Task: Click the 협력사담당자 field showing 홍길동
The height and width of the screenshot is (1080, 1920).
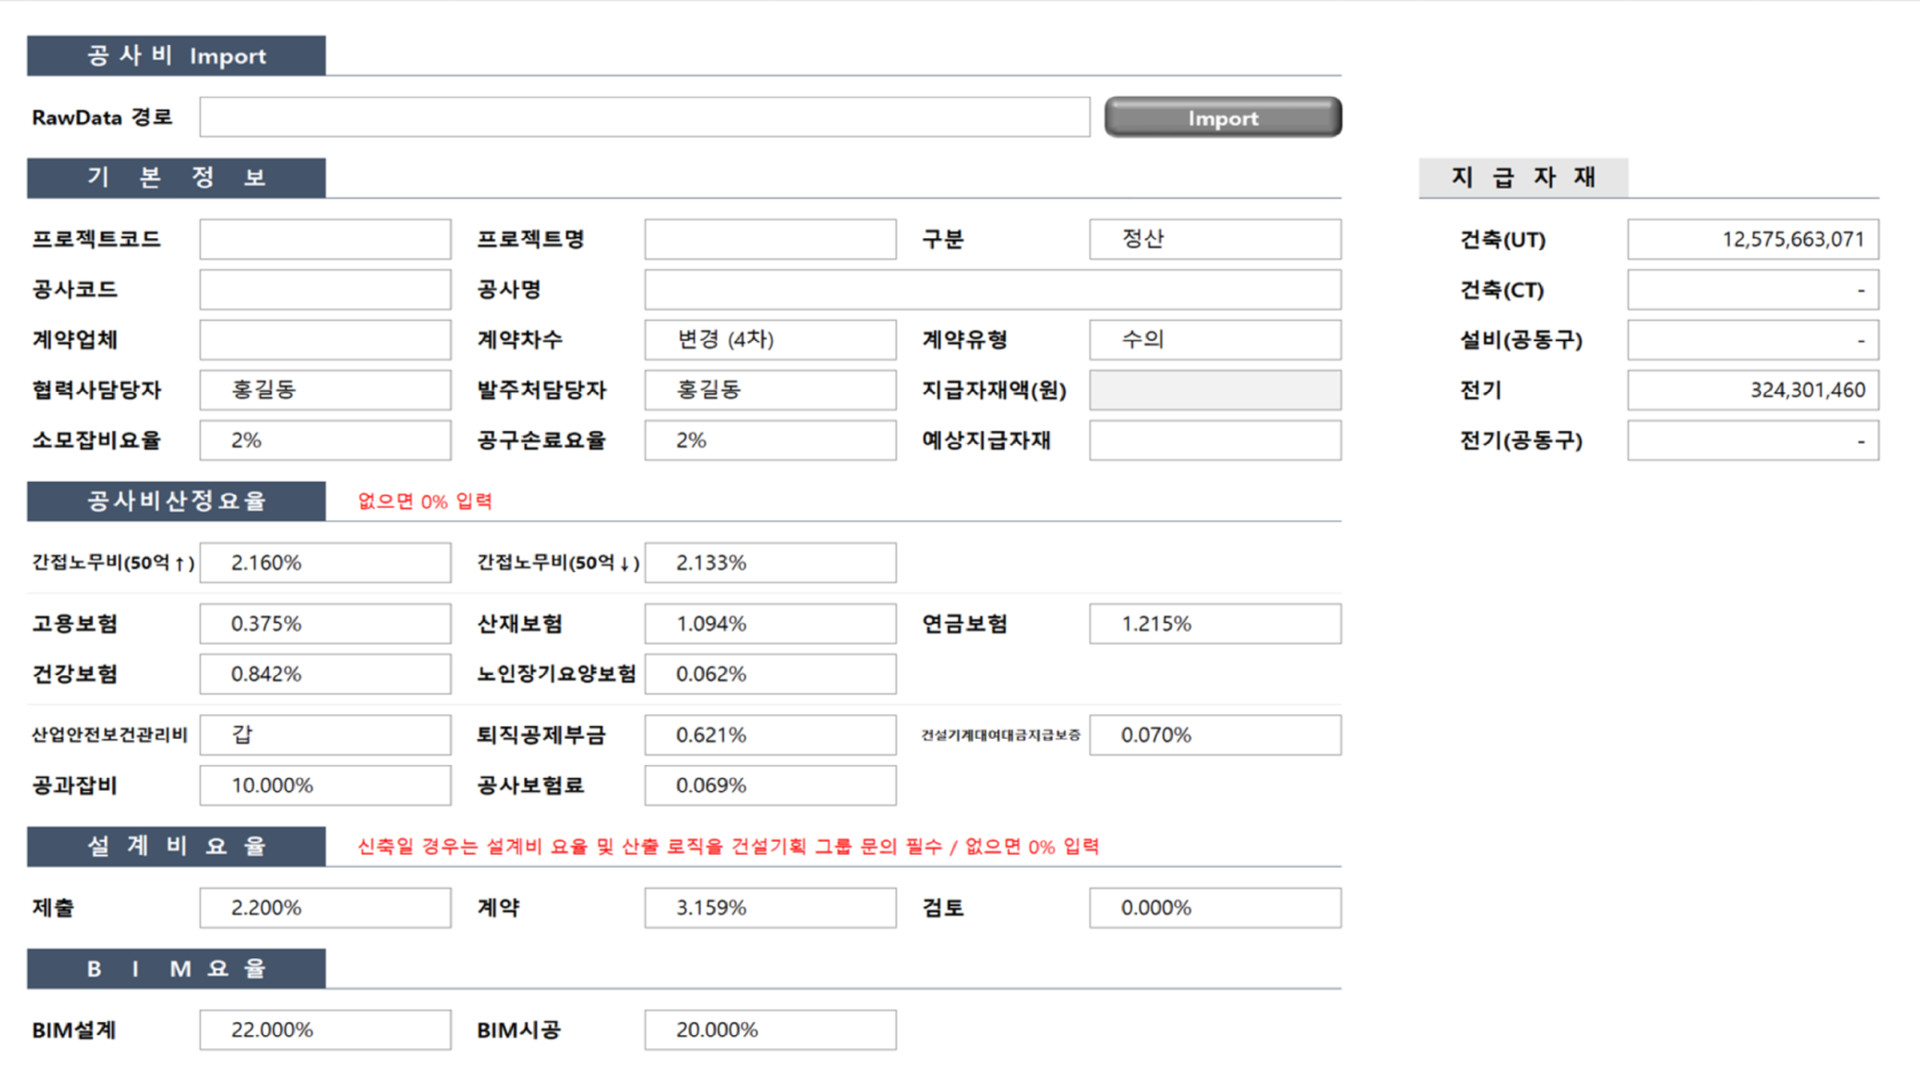Action: click(324, 389)
